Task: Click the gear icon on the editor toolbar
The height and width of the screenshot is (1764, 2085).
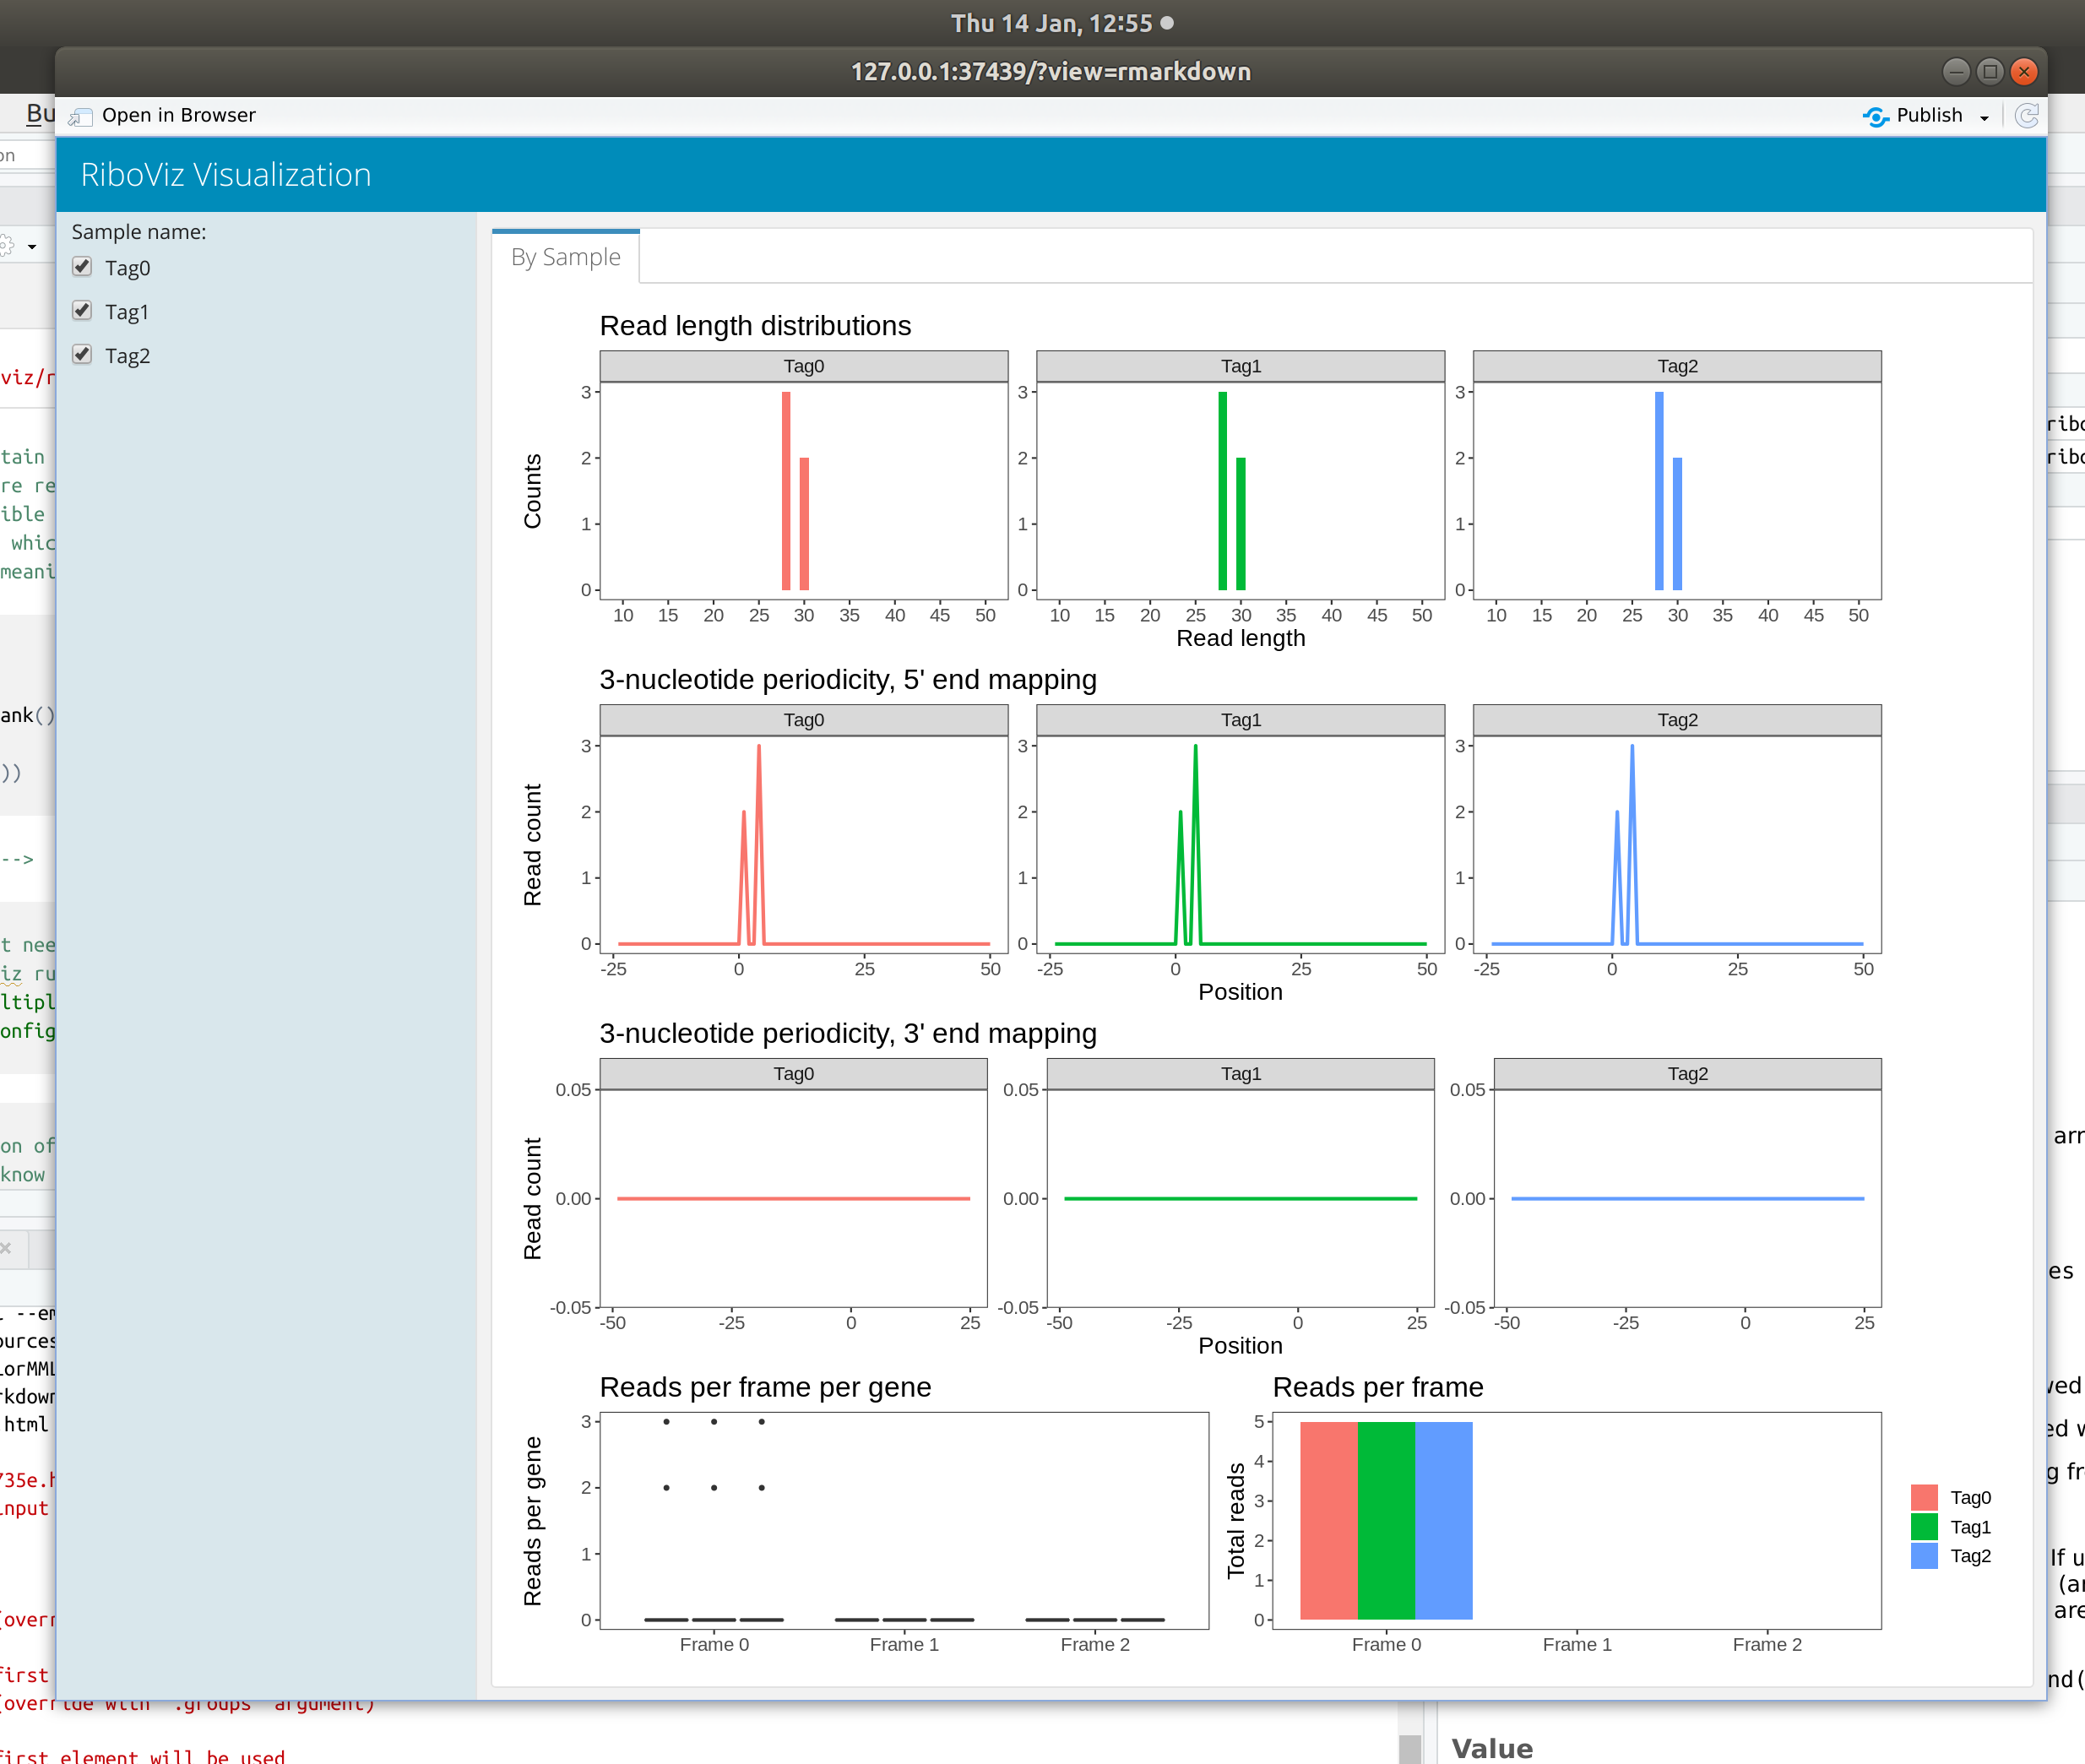Action: click(x=6, y=245)
